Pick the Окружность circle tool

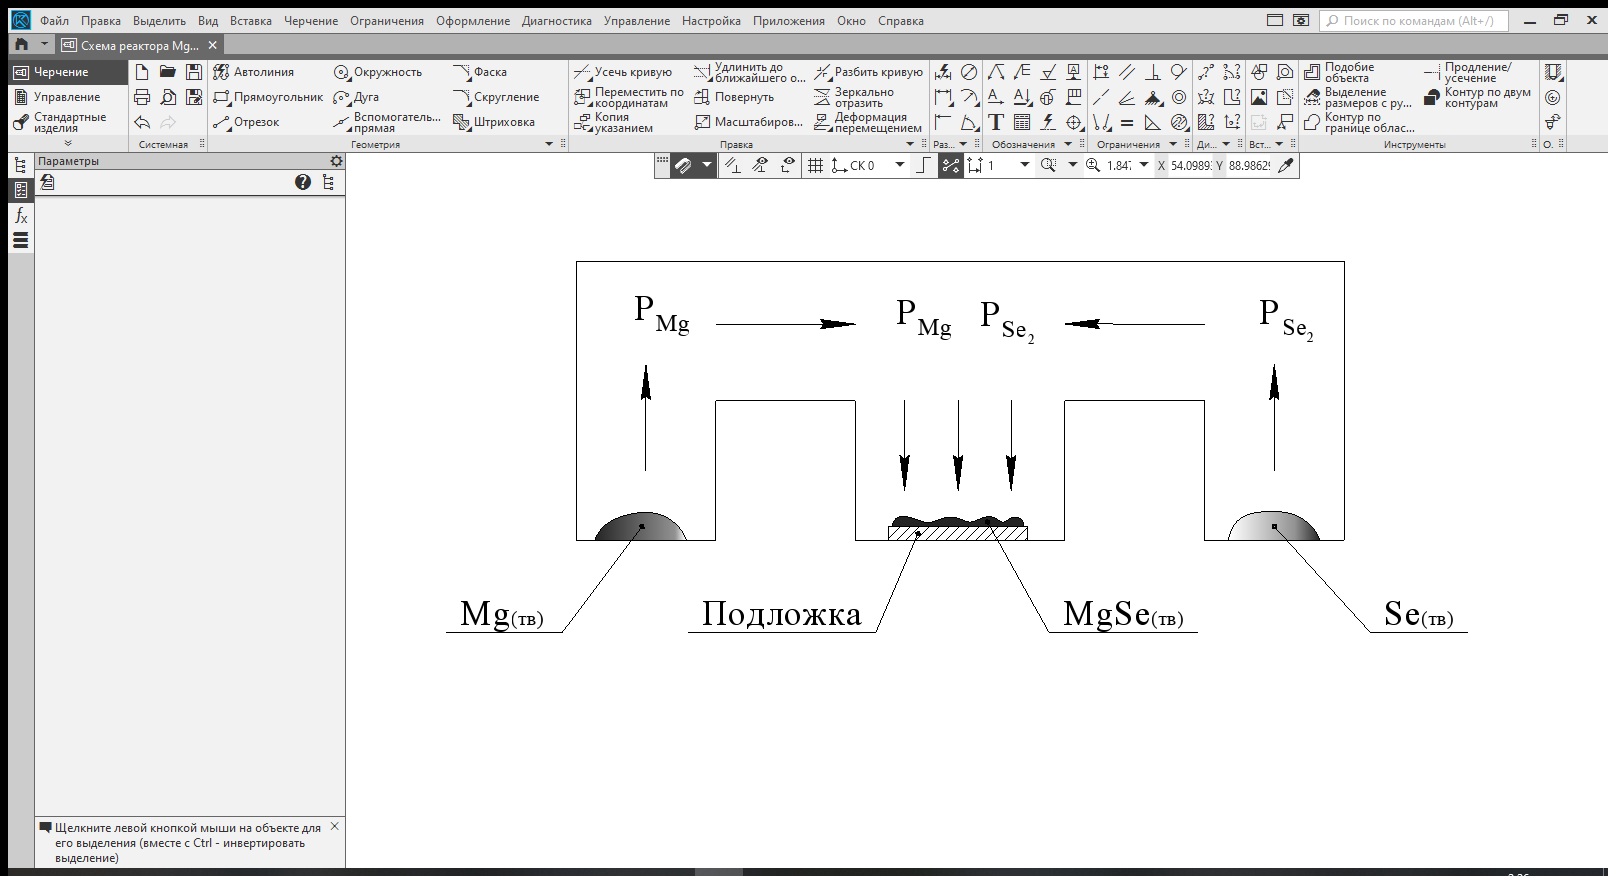(377, 72)
